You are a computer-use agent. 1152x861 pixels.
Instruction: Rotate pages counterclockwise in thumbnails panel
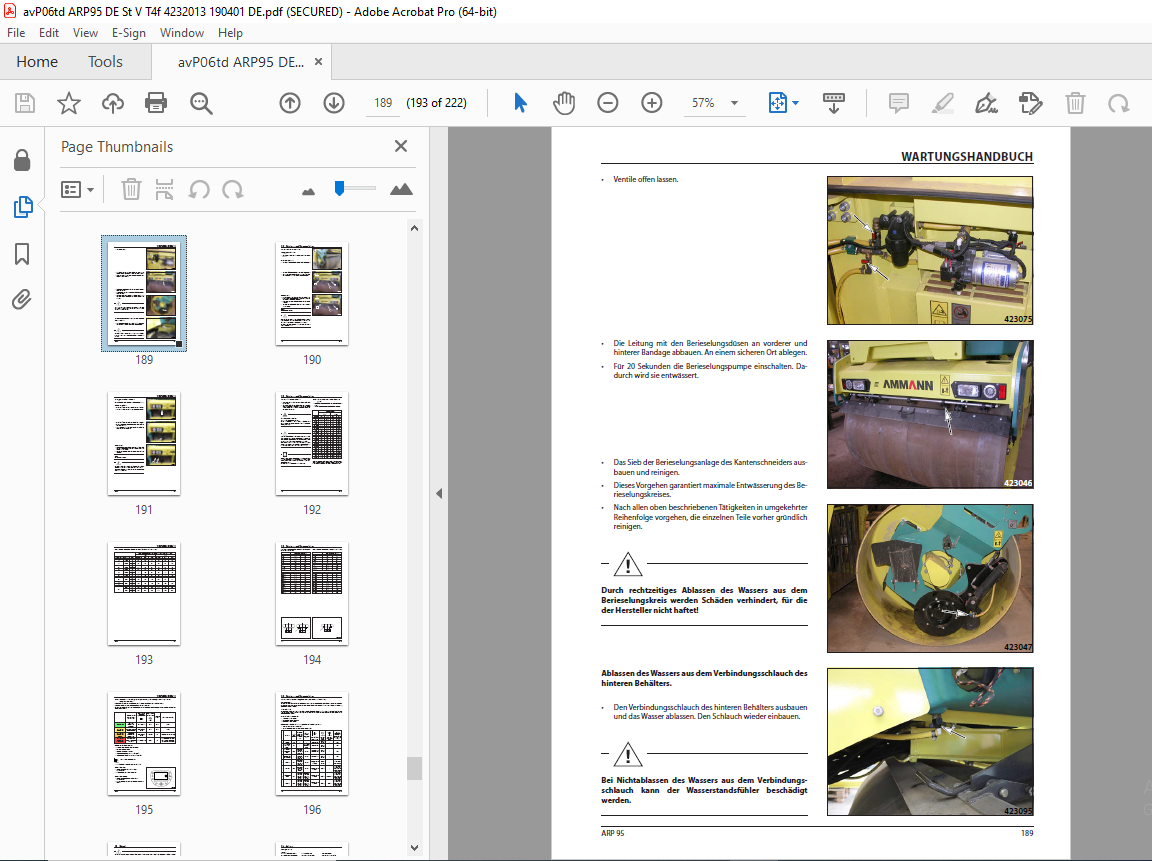(x=199, y=190)
